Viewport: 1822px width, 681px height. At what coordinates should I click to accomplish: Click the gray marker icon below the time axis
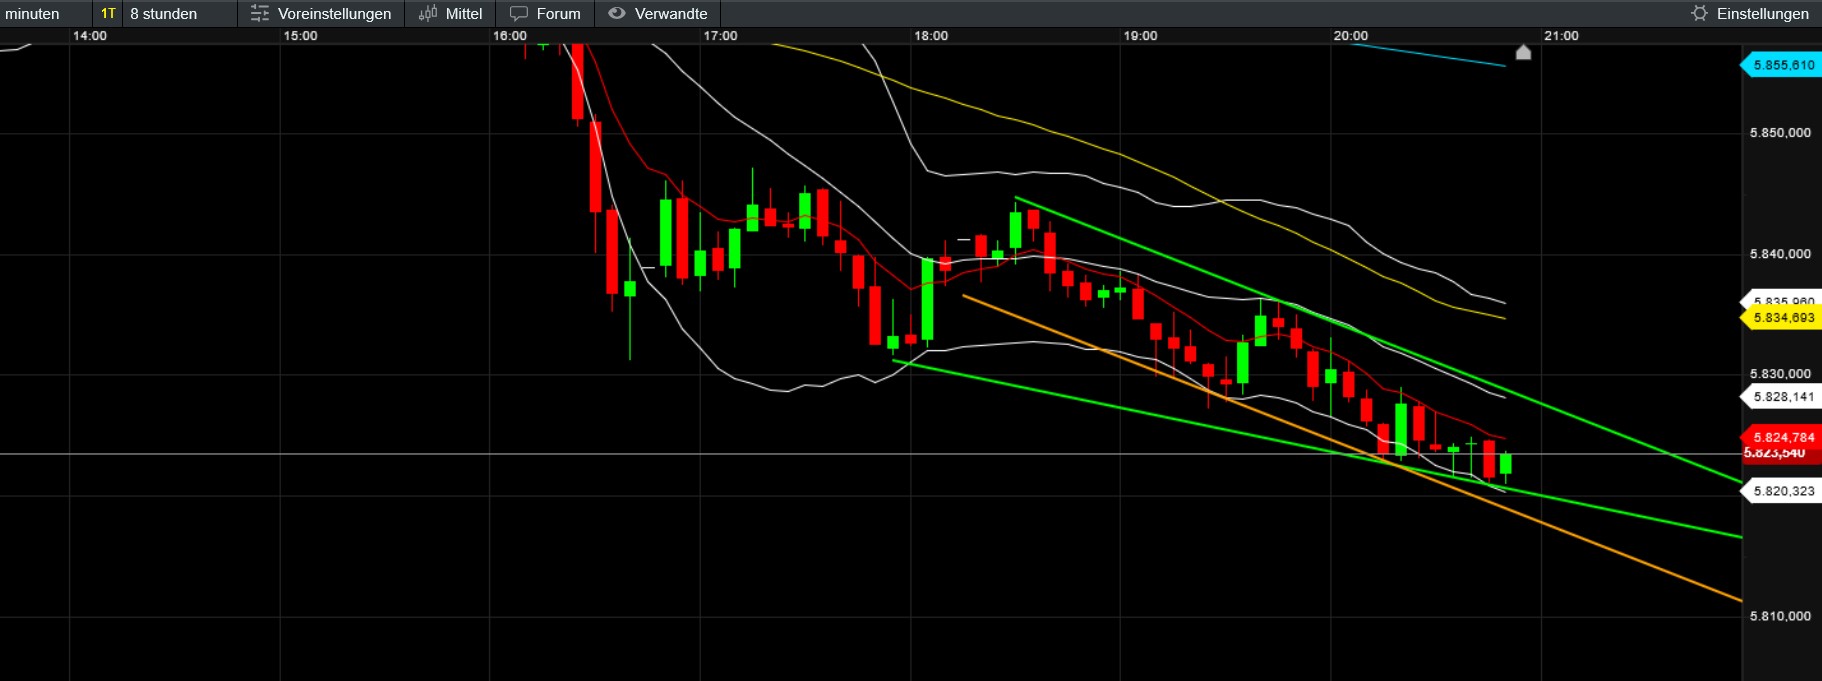(1523, 52)
